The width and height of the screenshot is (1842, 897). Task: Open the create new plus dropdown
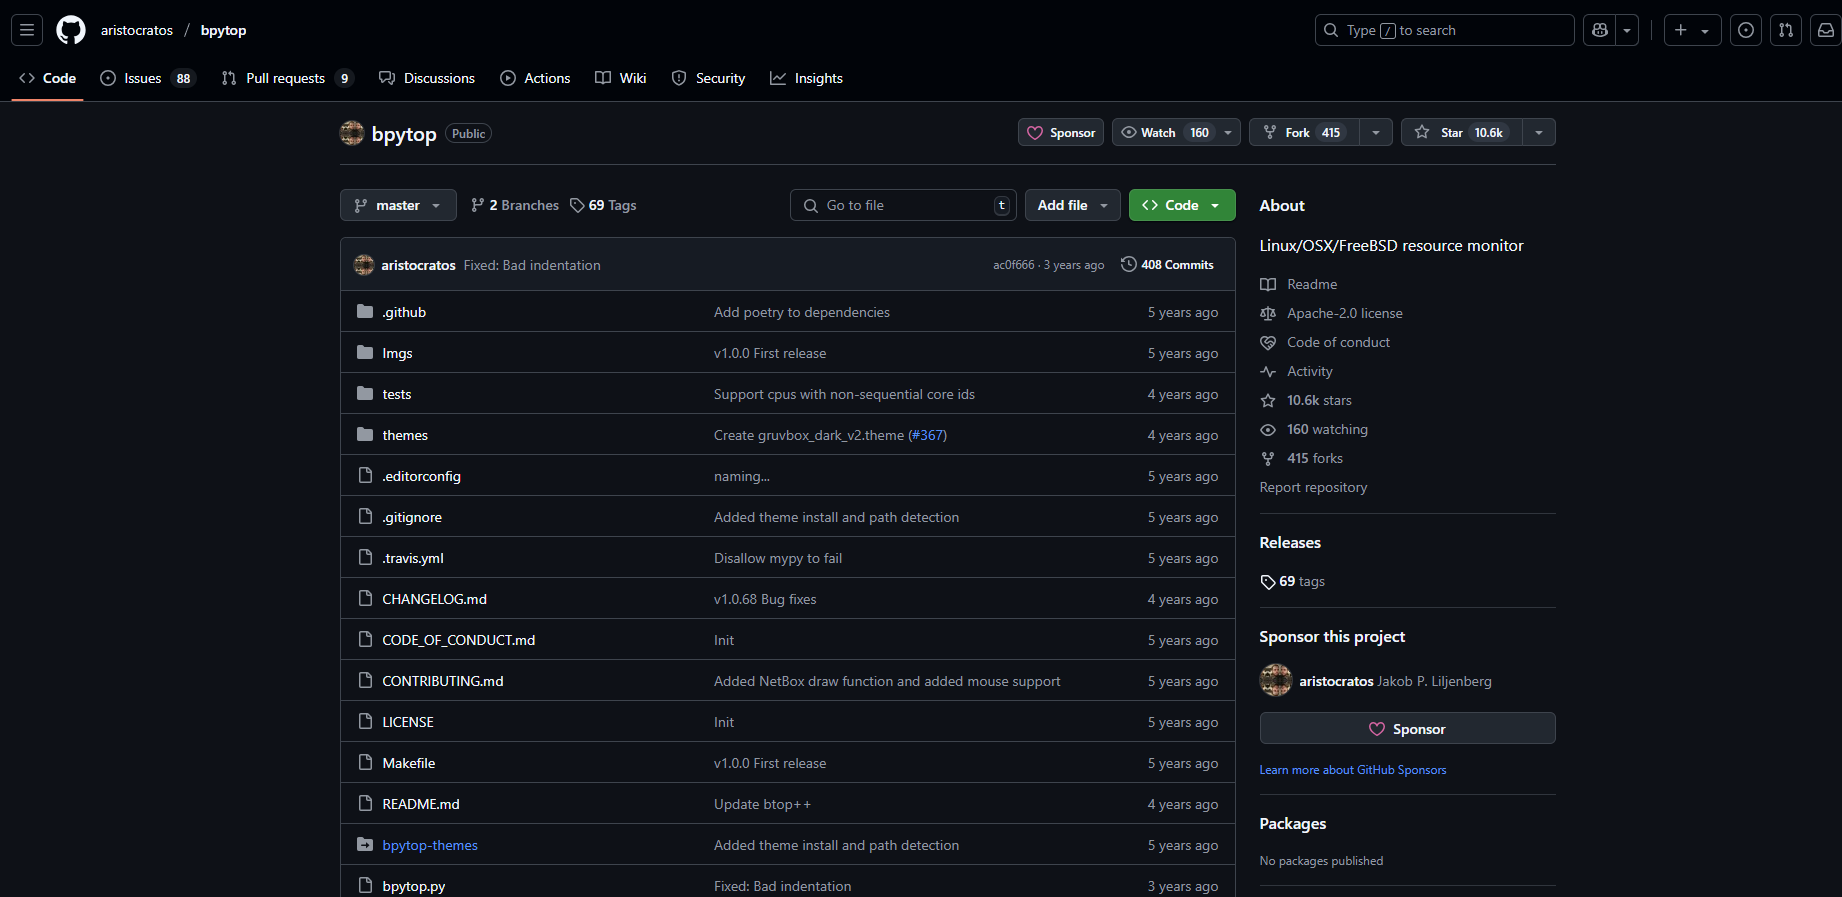click(x=1692, y=30)
